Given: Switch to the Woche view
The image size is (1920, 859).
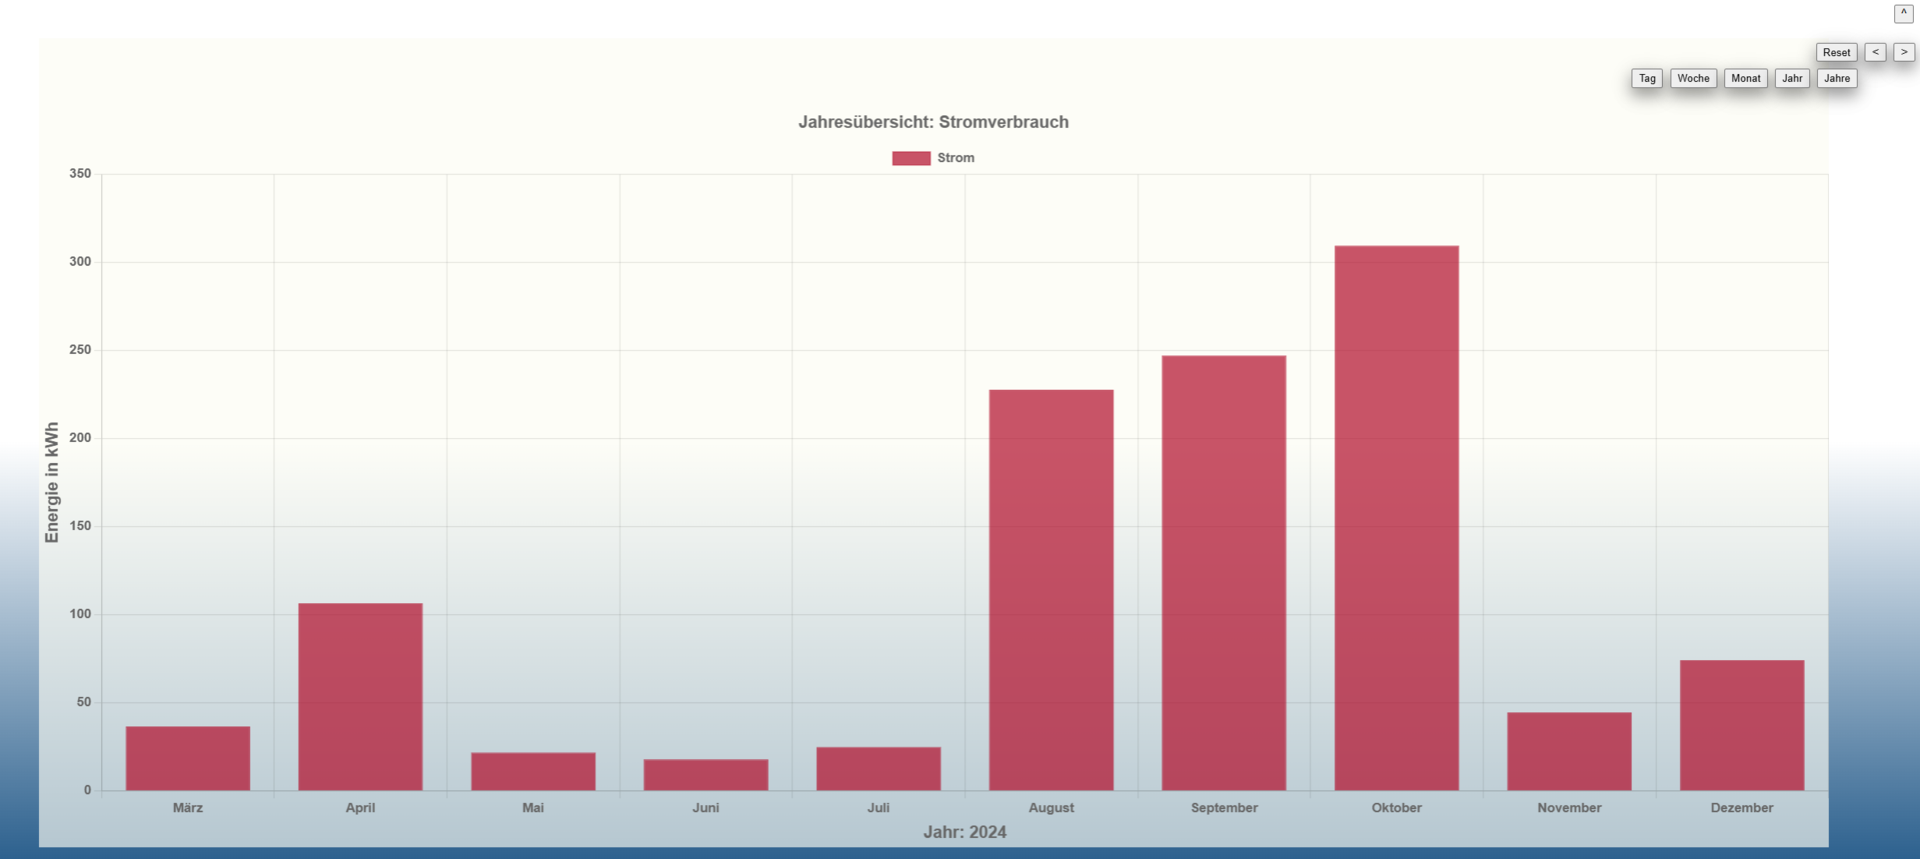Looking at the screenshot, I should (x=1693, y=78).
